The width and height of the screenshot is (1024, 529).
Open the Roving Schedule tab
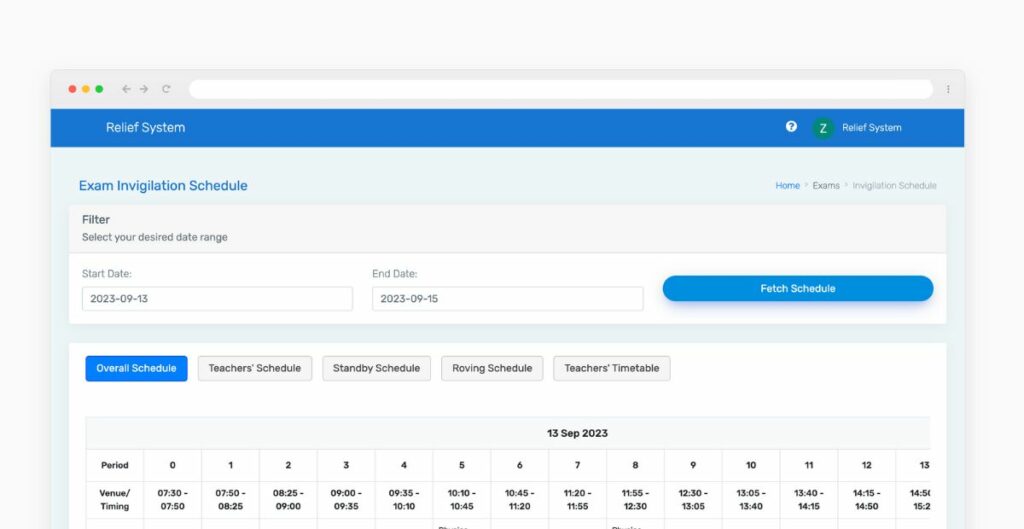pyautogui.click(x=492, y=368)
